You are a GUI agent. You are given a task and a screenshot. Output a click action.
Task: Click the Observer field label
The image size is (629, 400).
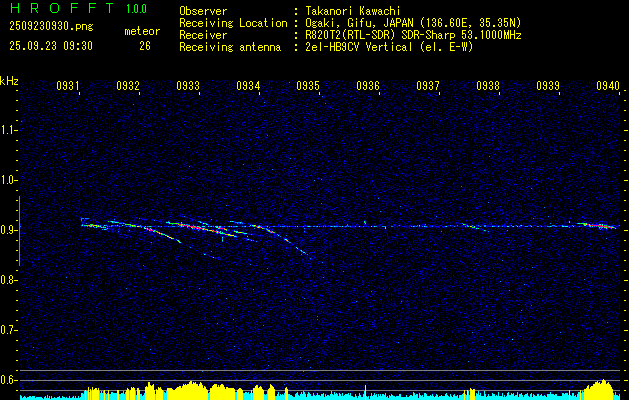(x=203, y=11)
